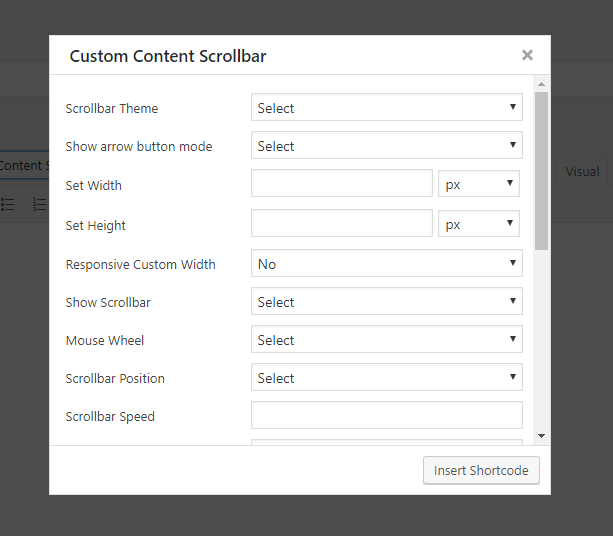613x536 pixels.
Task: Click the numbered list icon behind dialog
Action: point(39,204)
